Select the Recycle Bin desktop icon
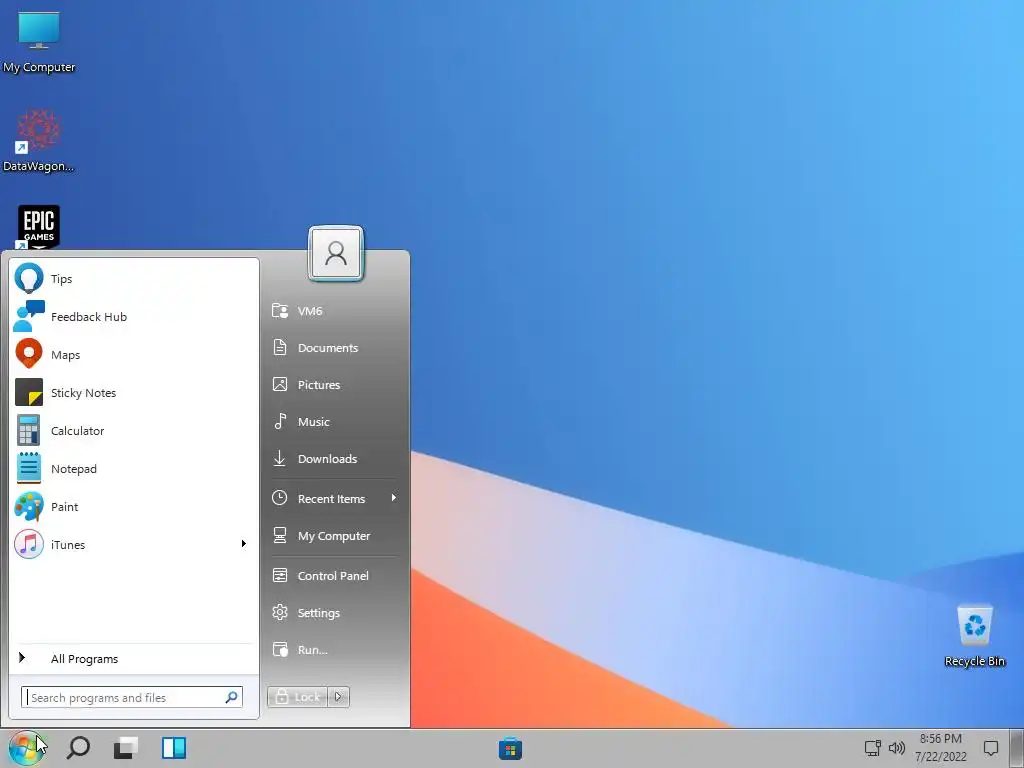Viewport: 1024px width, 768px height. click(974, 635)
